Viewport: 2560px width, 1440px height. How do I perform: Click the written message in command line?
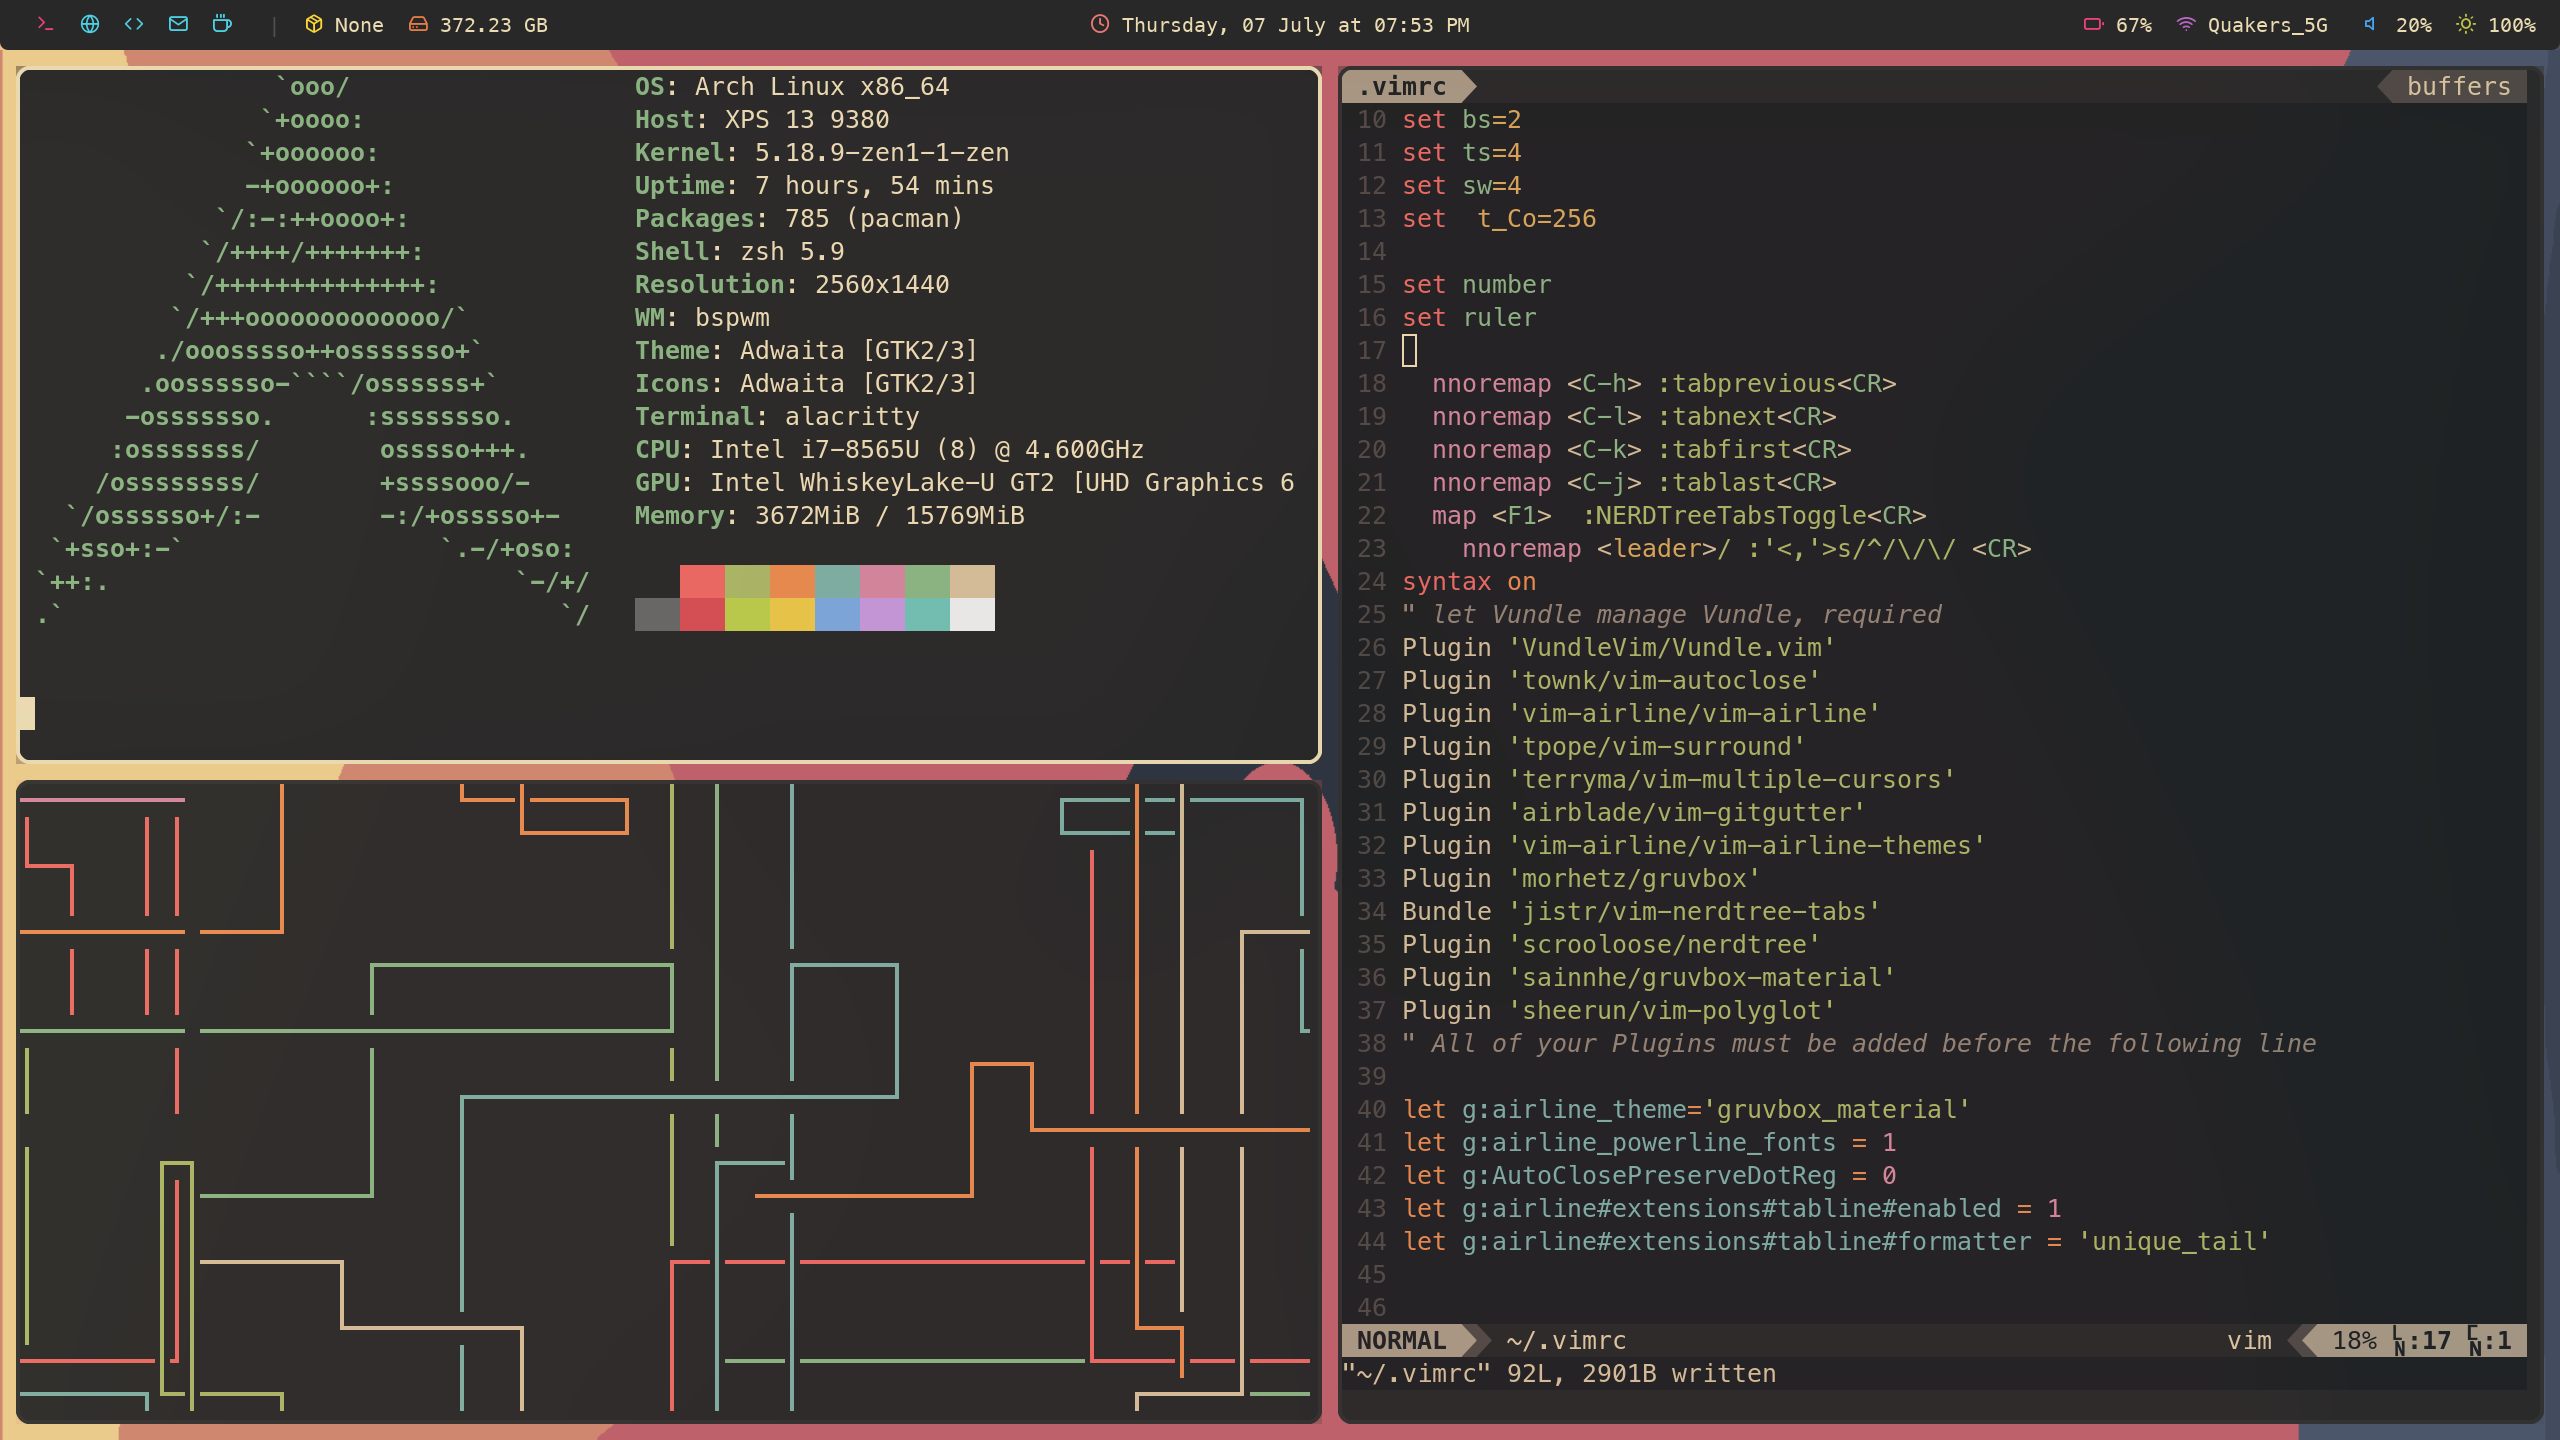tap(1558, 1373)
